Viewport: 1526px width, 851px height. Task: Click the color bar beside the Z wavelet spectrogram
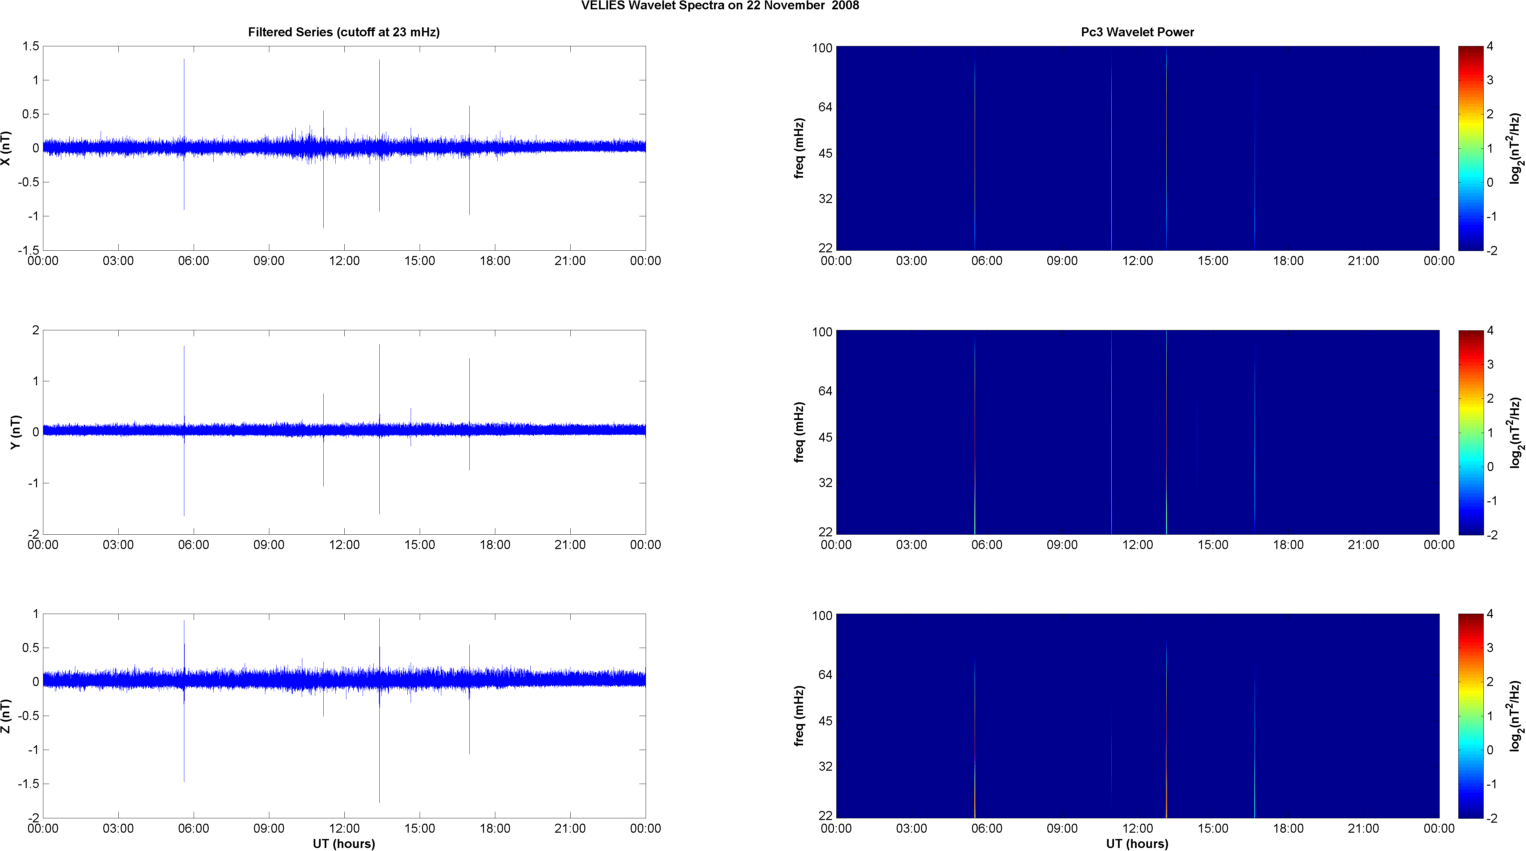pos(1470,716)
